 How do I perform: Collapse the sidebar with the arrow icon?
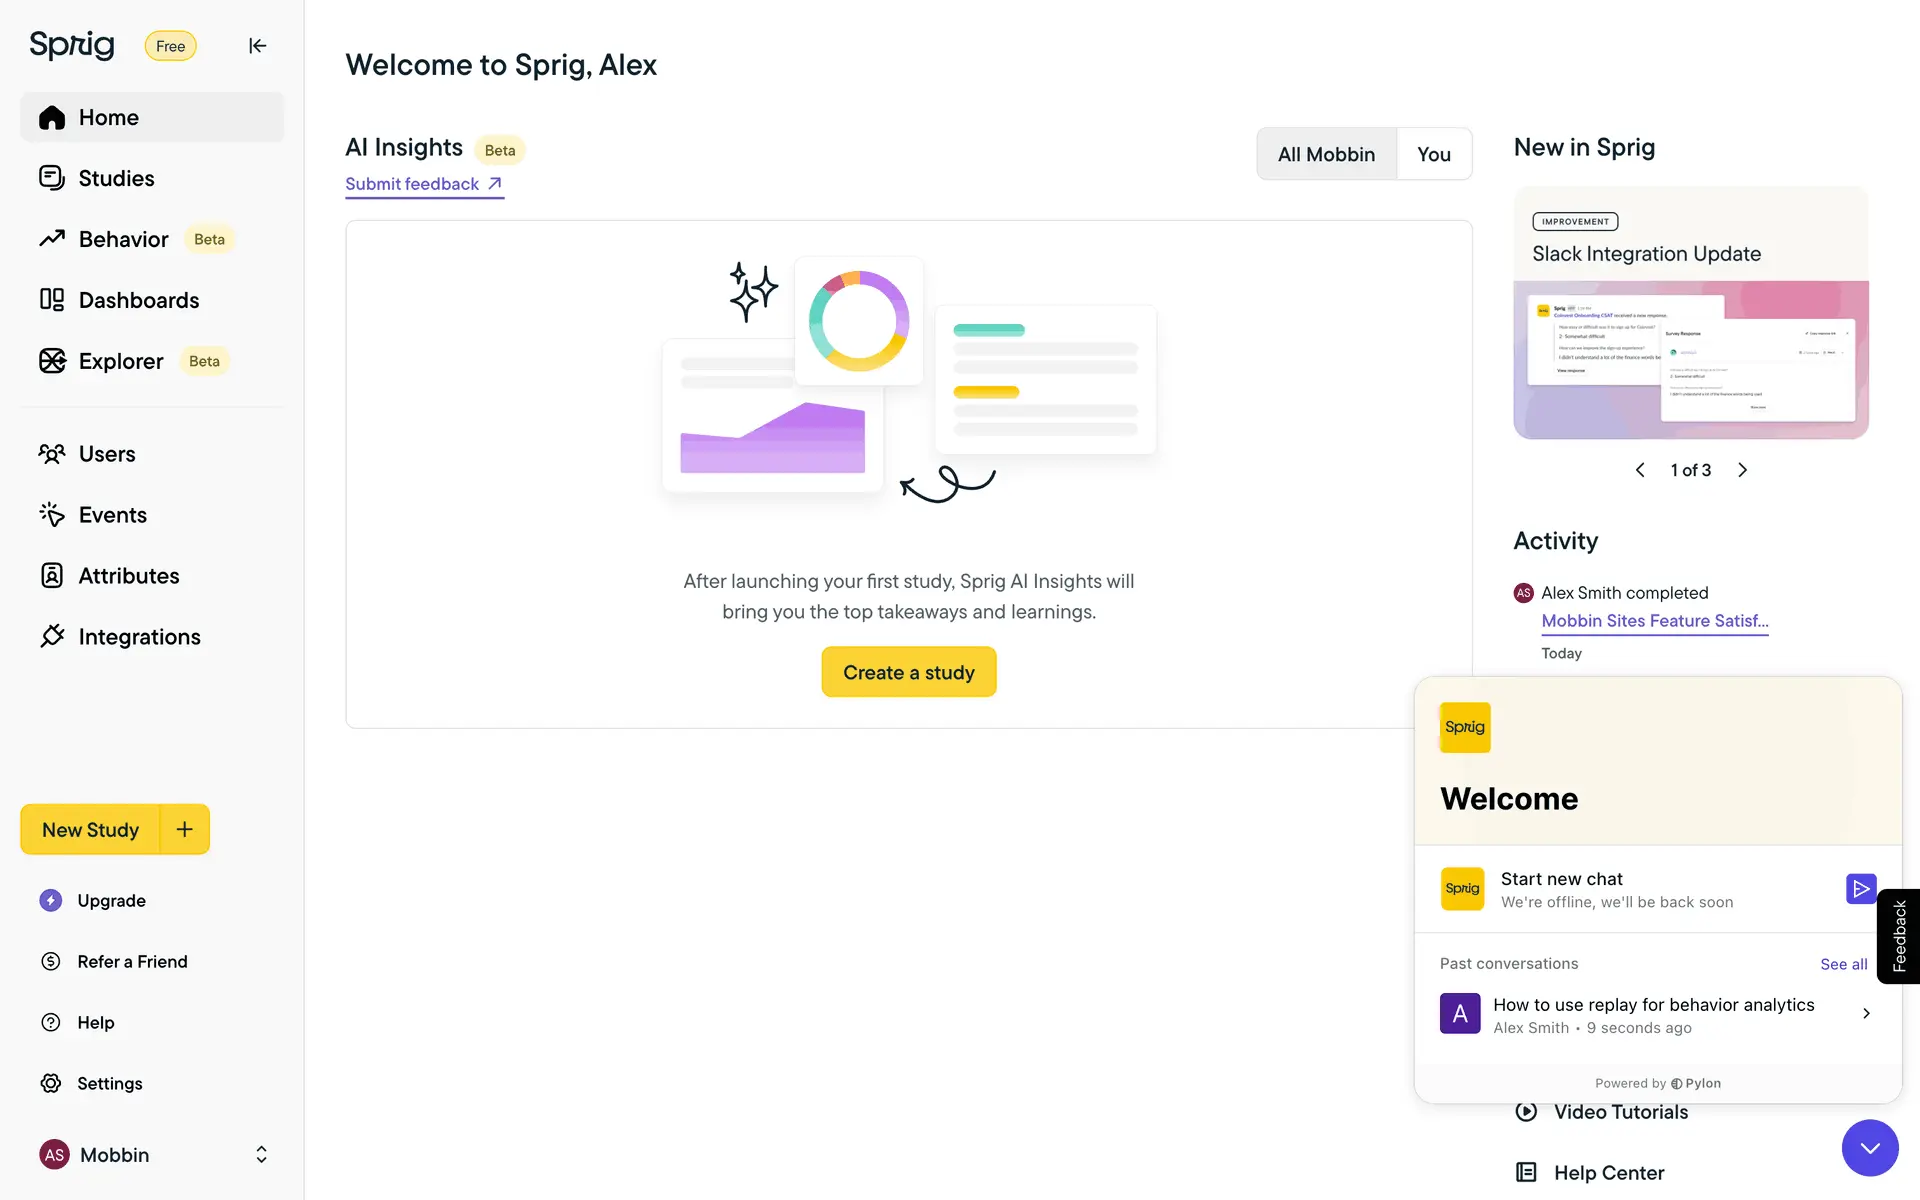[x=257, y=46]
